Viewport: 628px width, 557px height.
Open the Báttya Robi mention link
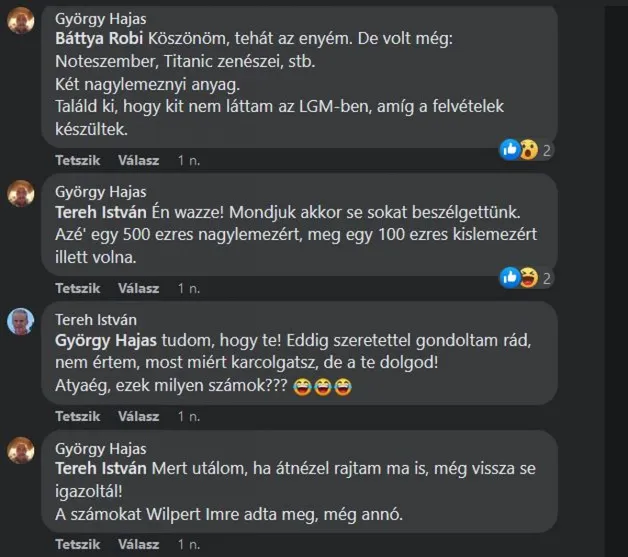[98, 39]
